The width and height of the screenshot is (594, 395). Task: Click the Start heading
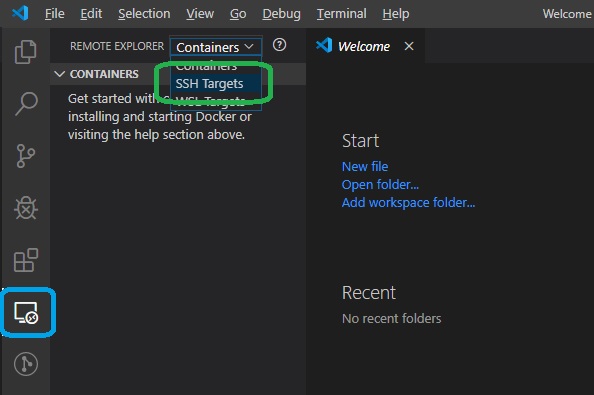coord(360,141)
